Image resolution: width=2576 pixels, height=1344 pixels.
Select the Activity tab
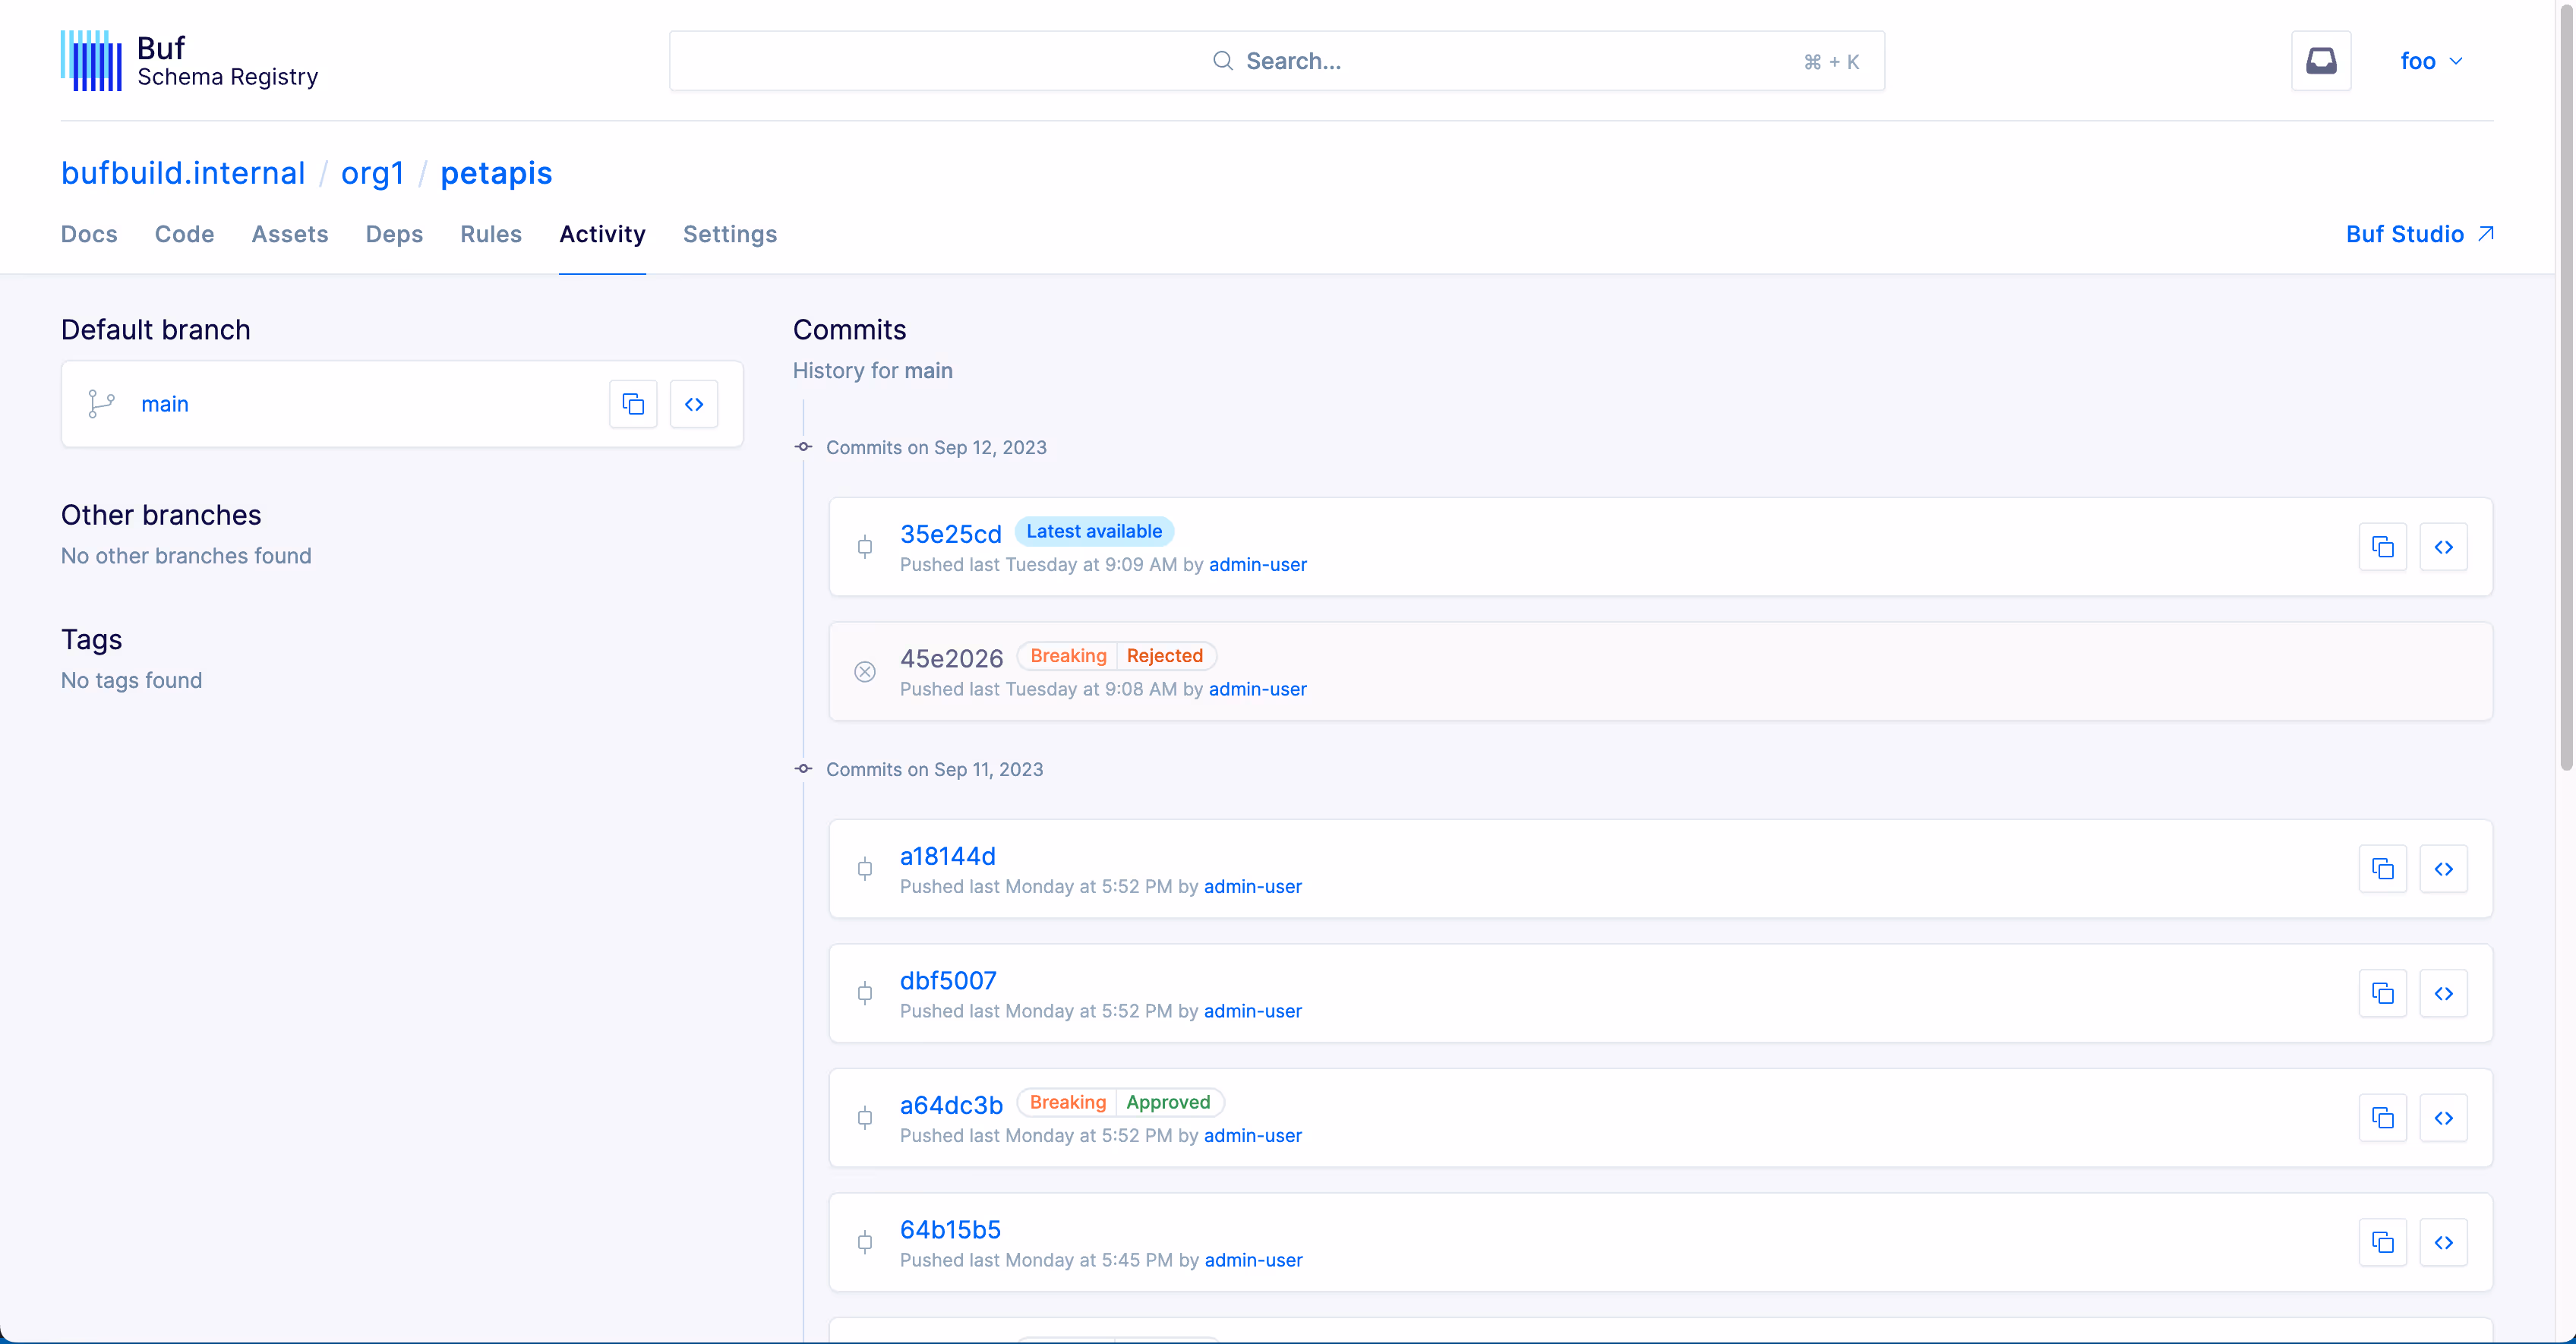point(602,234)
